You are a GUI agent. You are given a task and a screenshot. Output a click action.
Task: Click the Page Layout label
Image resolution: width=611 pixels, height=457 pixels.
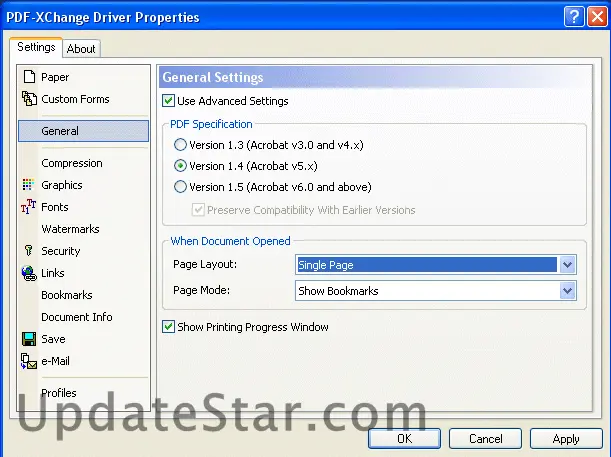pyautogui.click(x=205, y=264)
